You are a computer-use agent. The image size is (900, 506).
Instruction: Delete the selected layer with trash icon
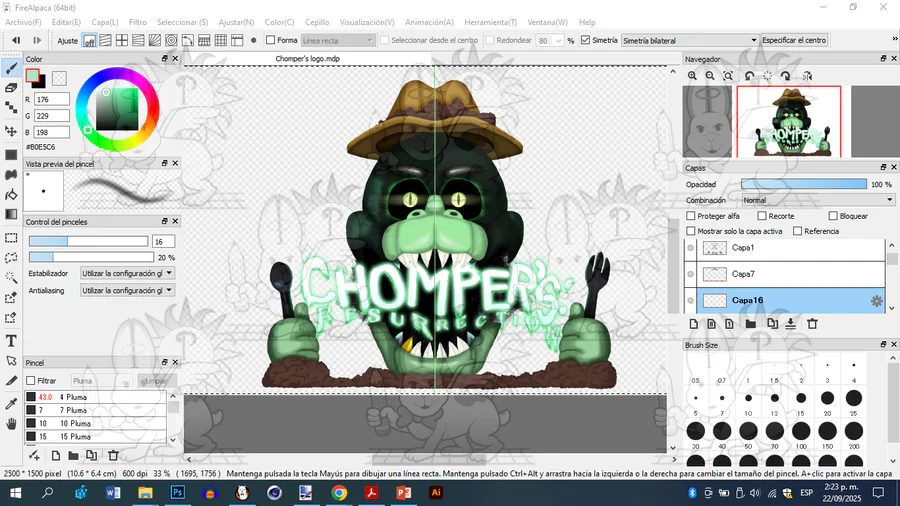click(x=812, y=324)
